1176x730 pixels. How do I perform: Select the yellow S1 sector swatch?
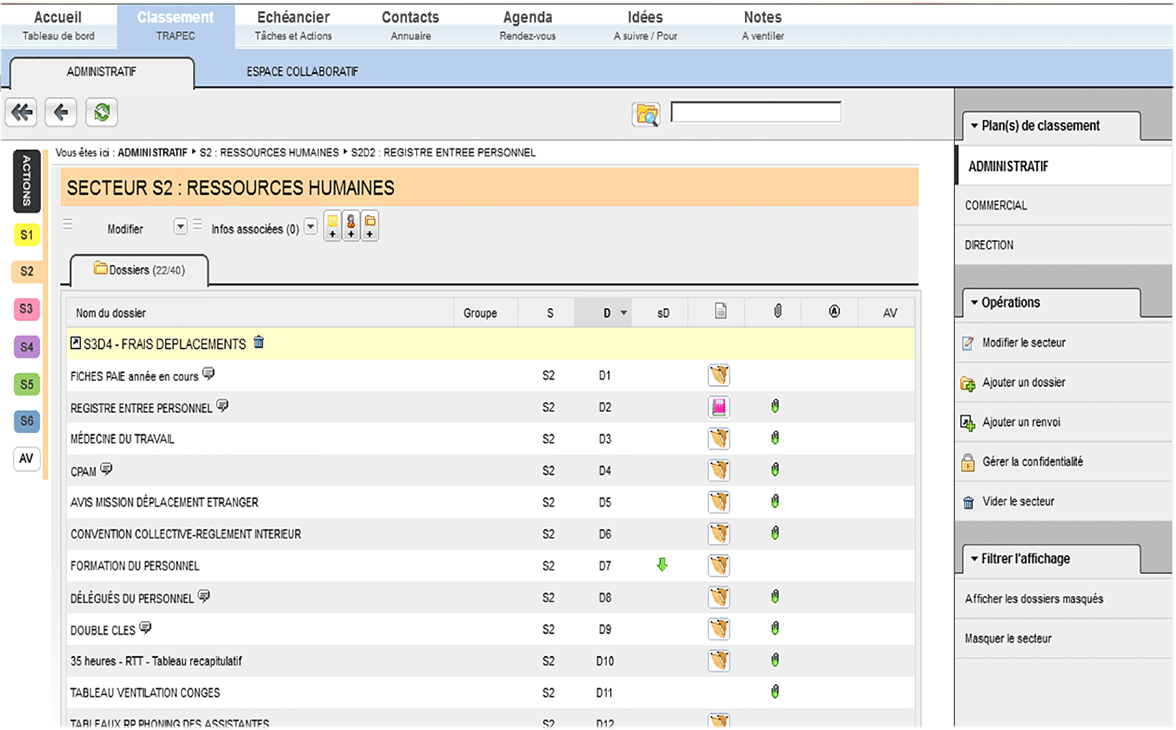27,235
